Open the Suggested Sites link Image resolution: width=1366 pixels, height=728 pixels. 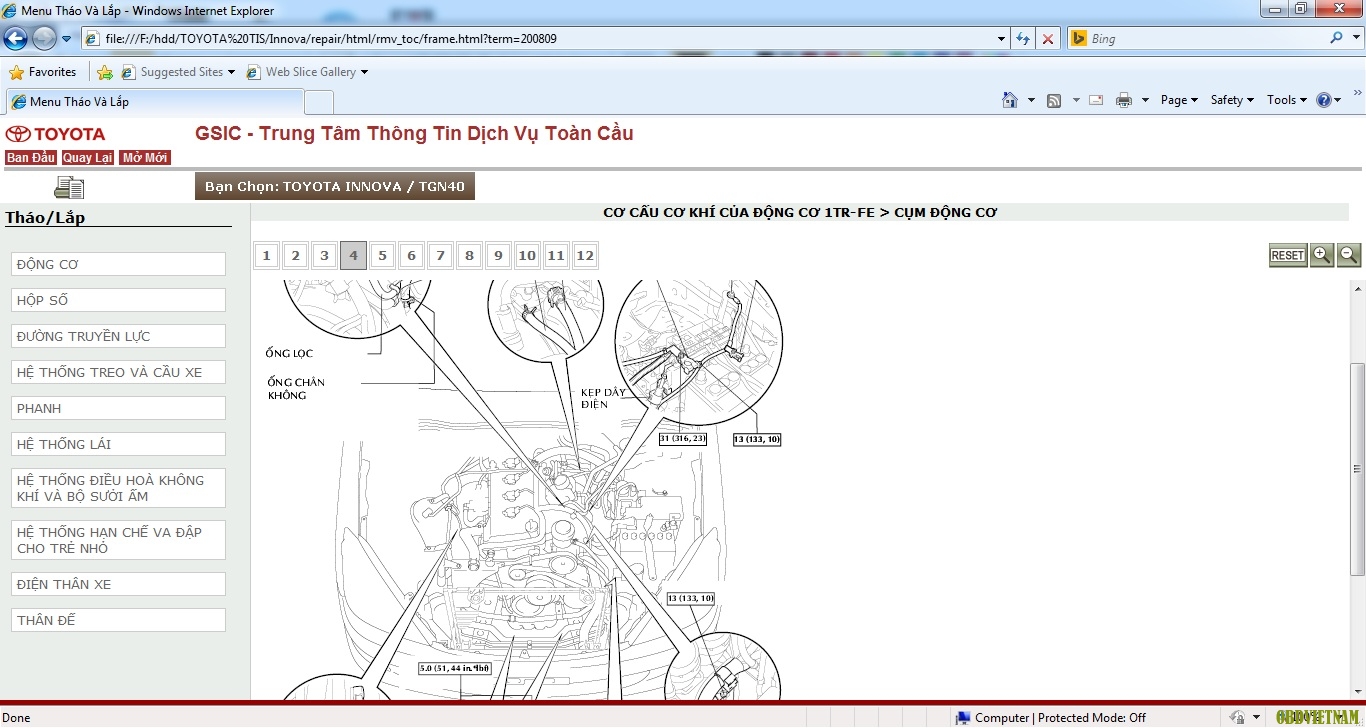point(178,72)
